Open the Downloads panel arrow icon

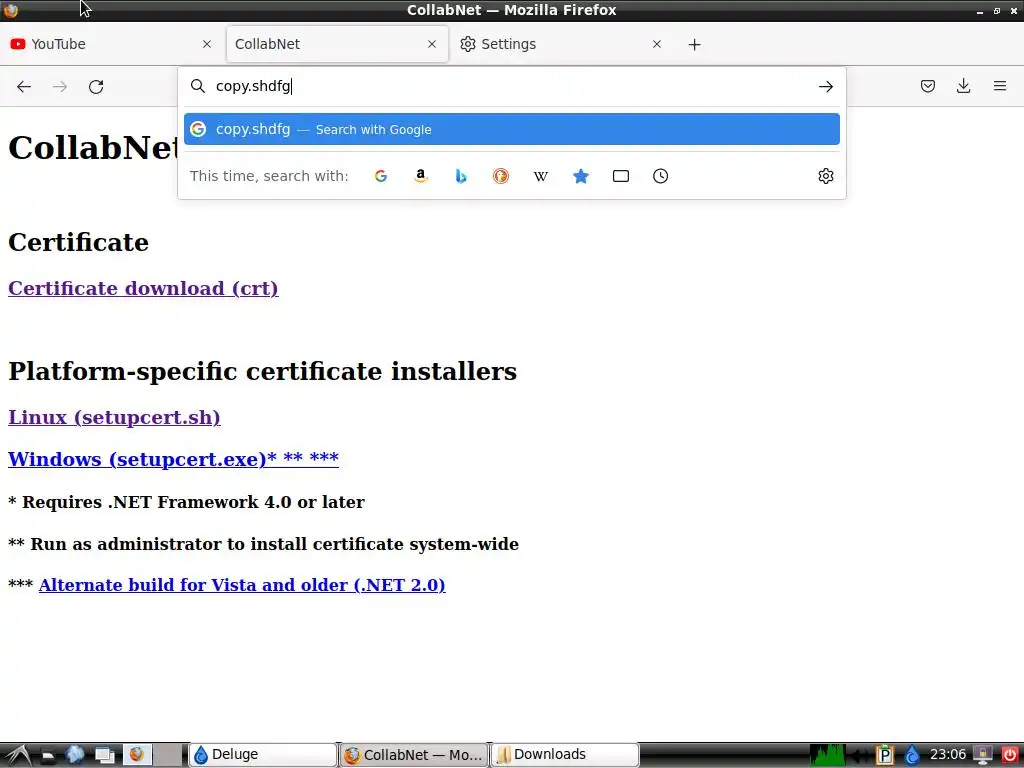(963, 86)
